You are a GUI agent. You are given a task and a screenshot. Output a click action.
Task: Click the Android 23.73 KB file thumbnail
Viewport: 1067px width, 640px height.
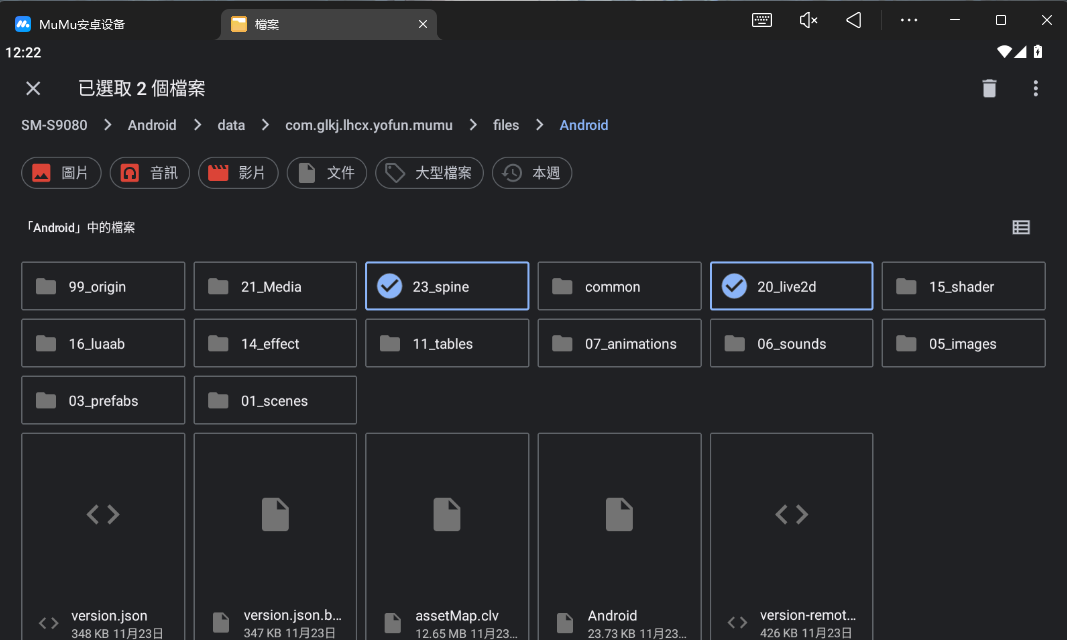click(x=619, y=515)
